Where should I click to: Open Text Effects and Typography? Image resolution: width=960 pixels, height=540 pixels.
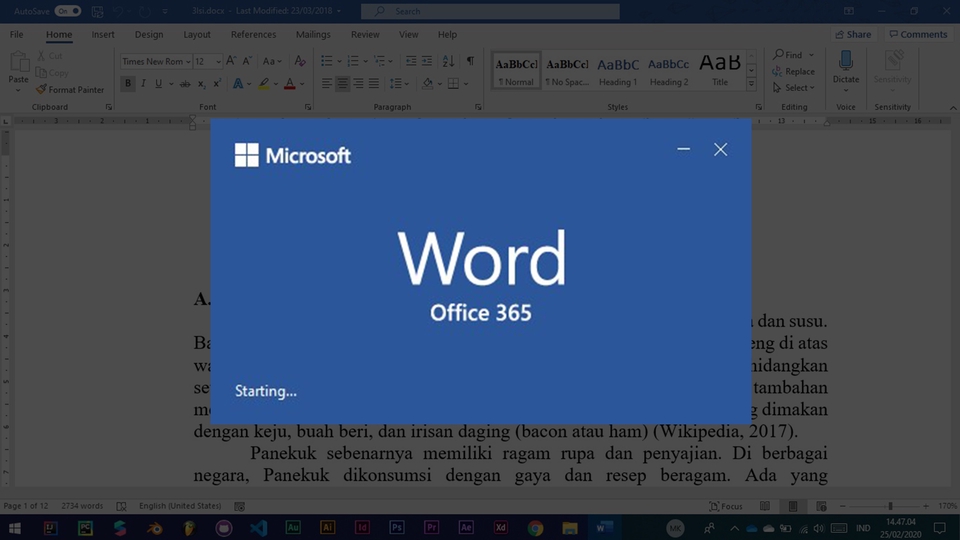point(238,83)
